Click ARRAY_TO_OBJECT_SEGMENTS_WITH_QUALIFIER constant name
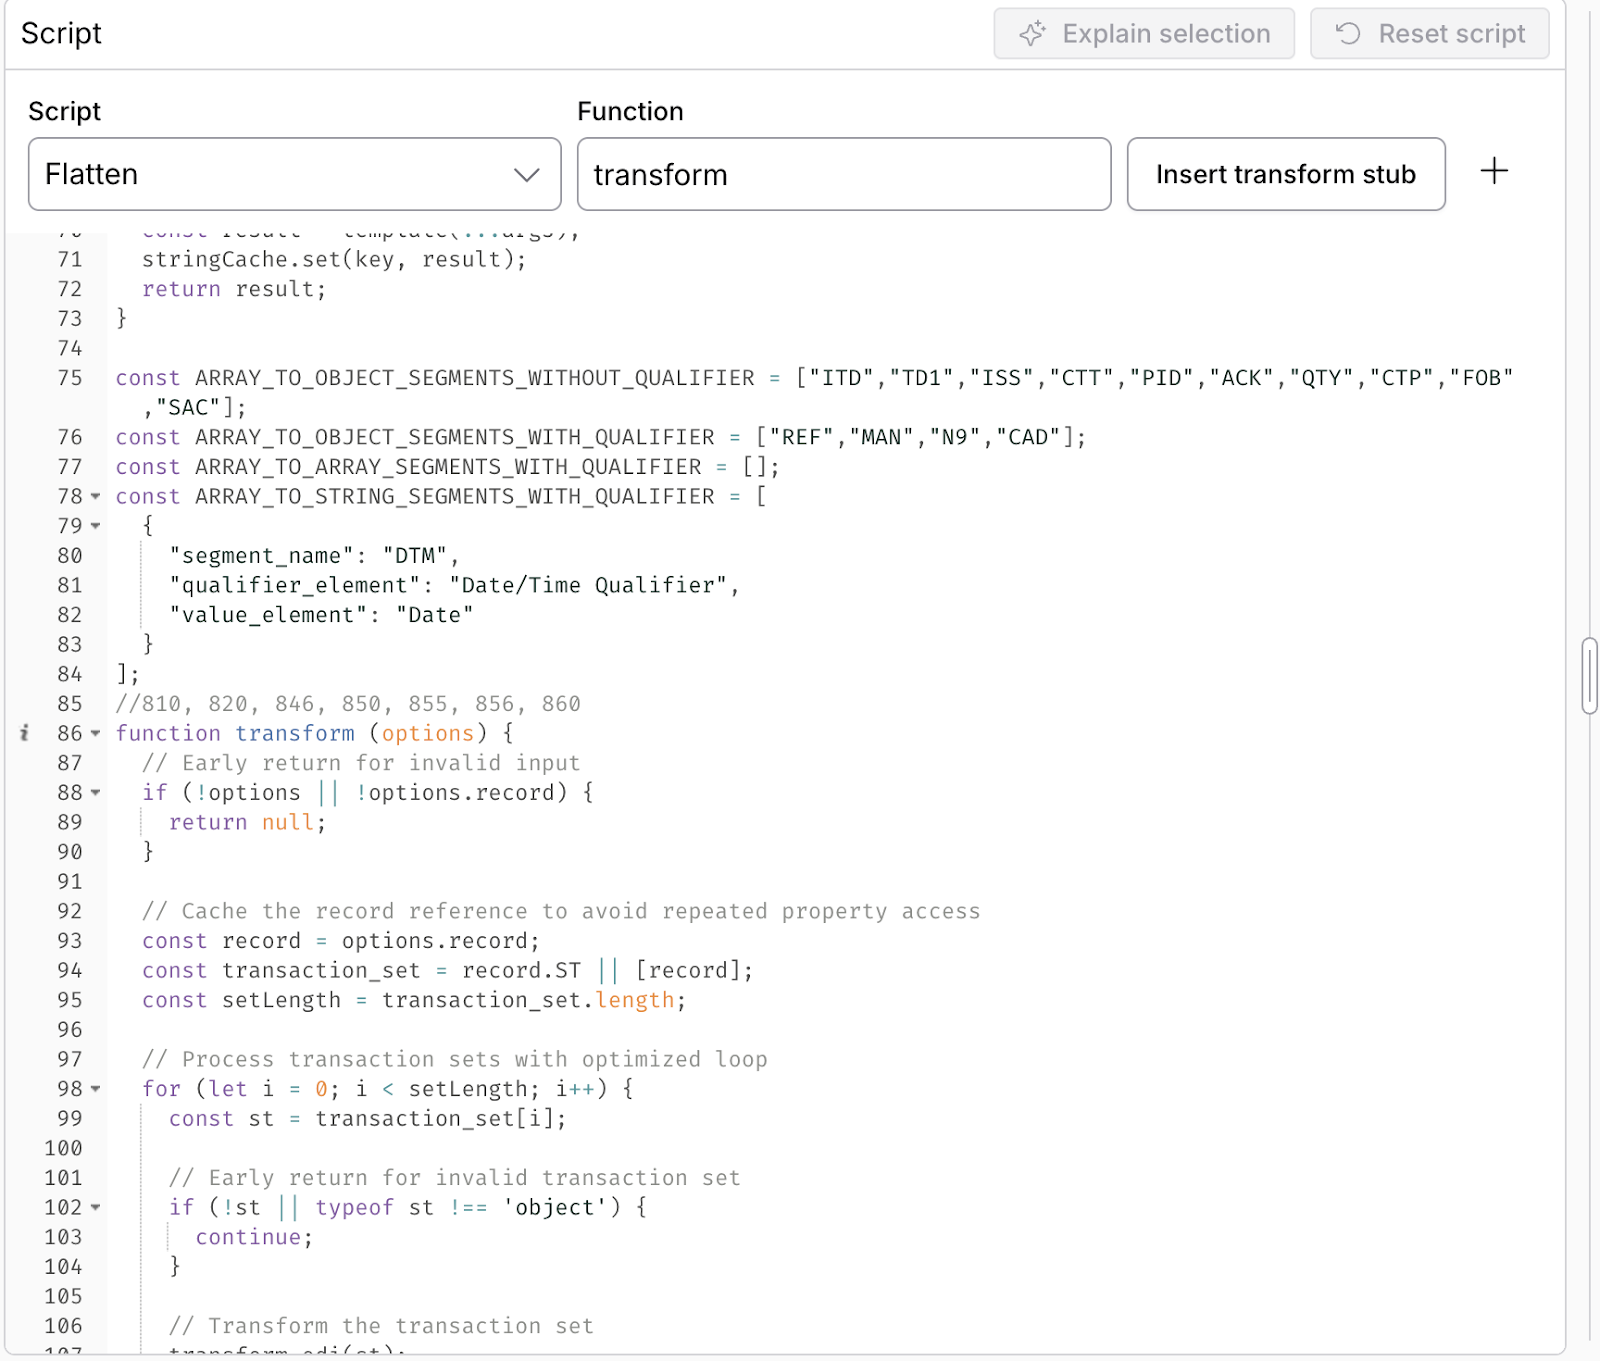The width and height of the screenshot is (1600, 1361). coord(455,437)
